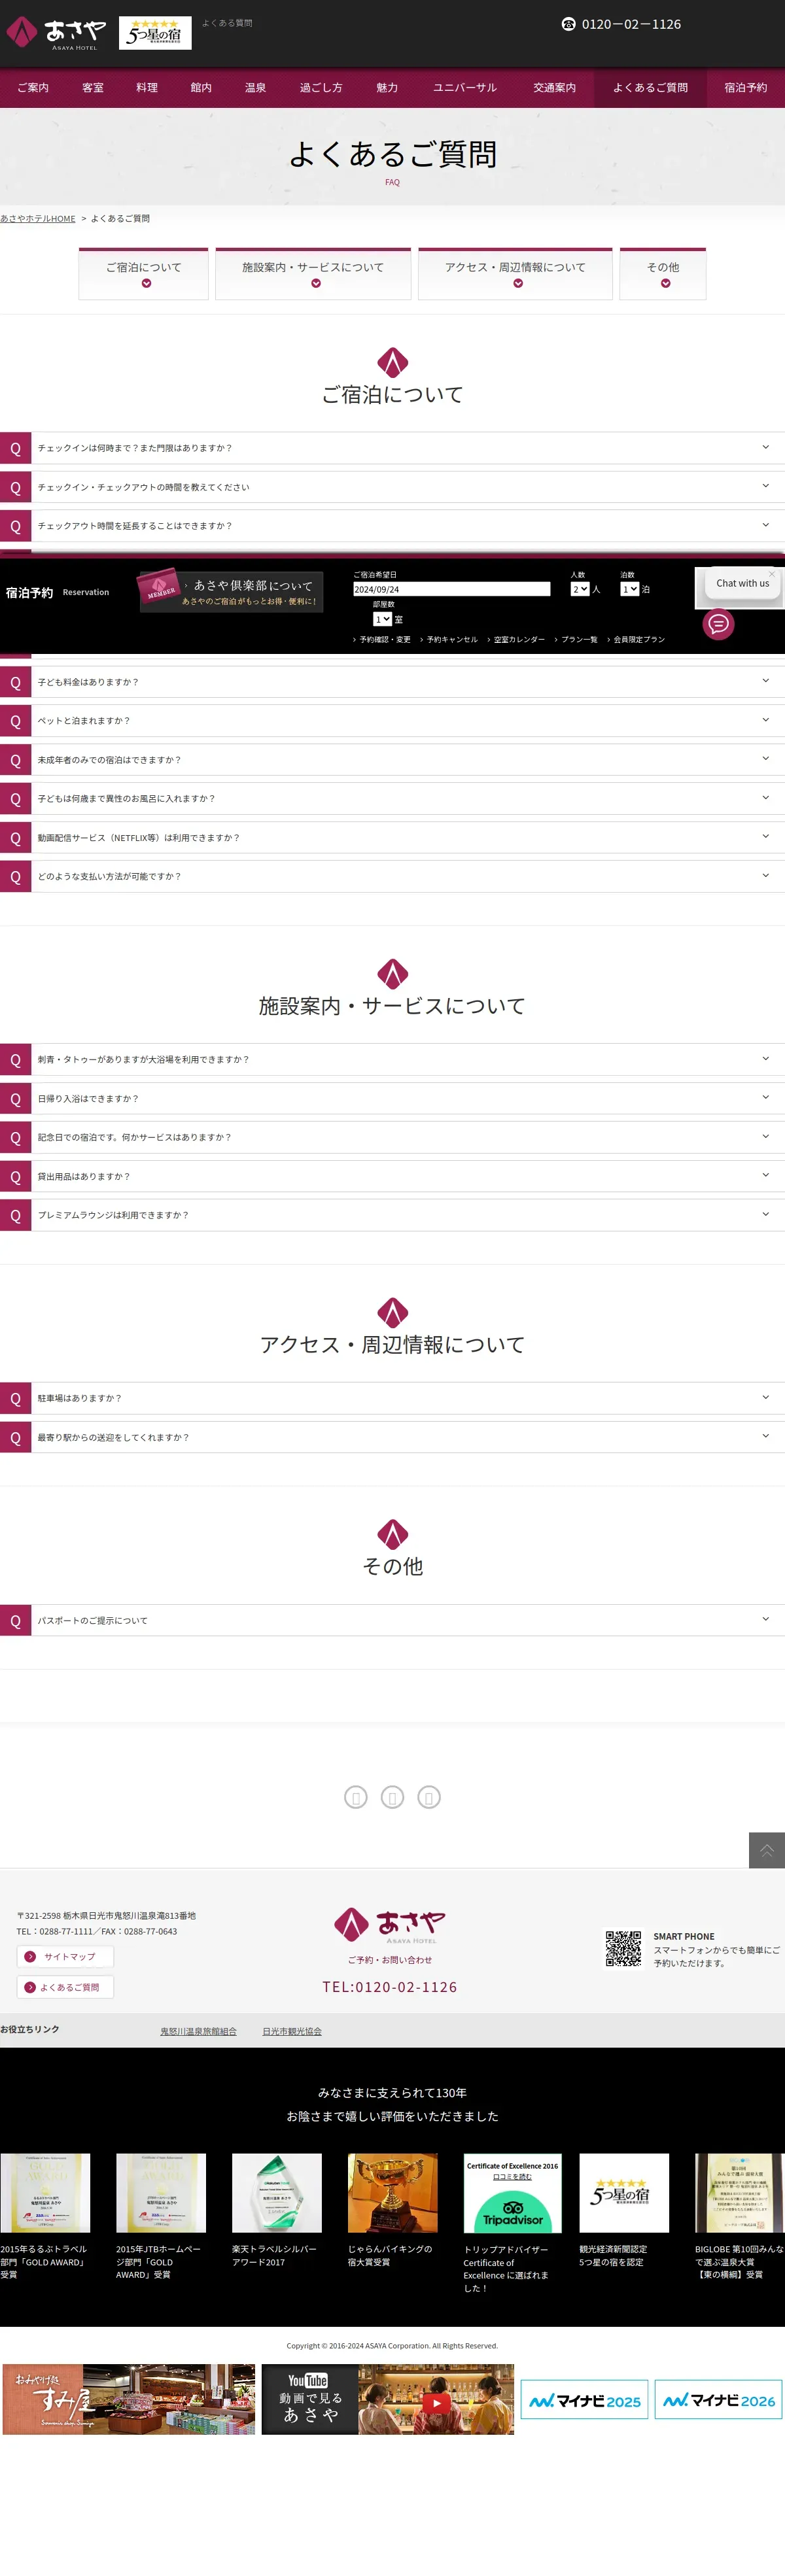This screenshot has height=2576, width=785.
Task: Open the 温泉 menu item
Action: pos(255,88)
